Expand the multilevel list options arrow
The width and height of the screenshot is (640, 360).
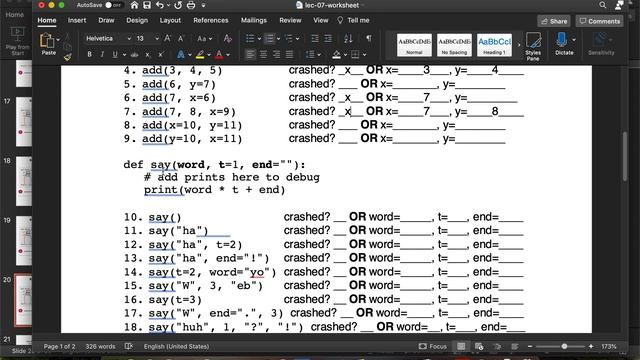point(297,39)
